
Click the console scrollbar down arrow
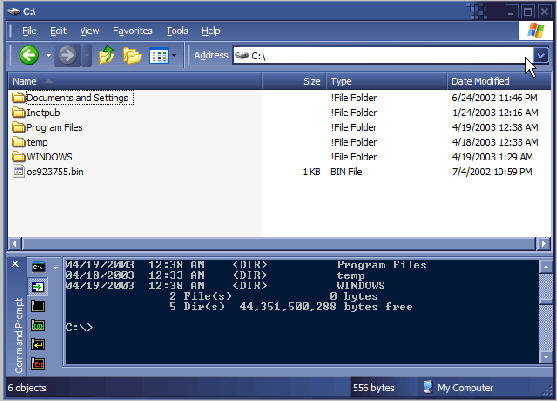pyautogui.click(x=546, y=356)
